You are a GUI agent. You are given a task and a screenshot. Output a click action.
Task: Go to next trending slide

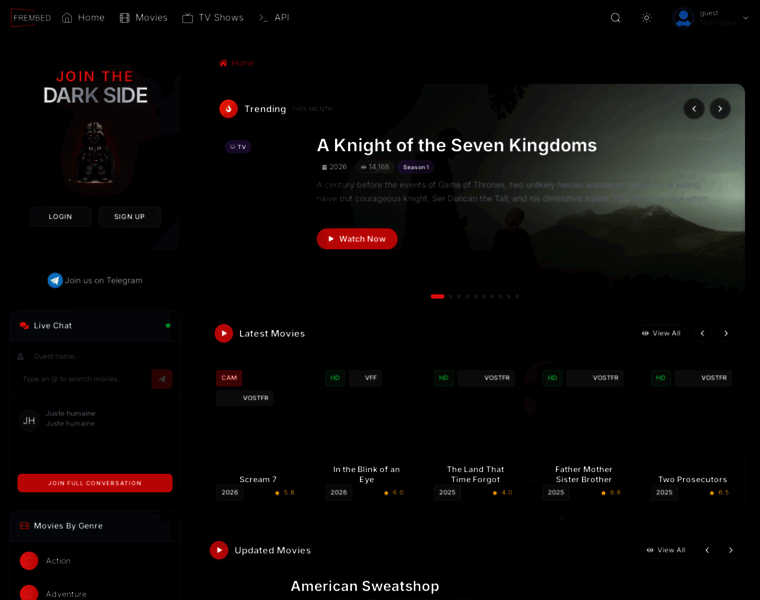[x=720, y=109]
